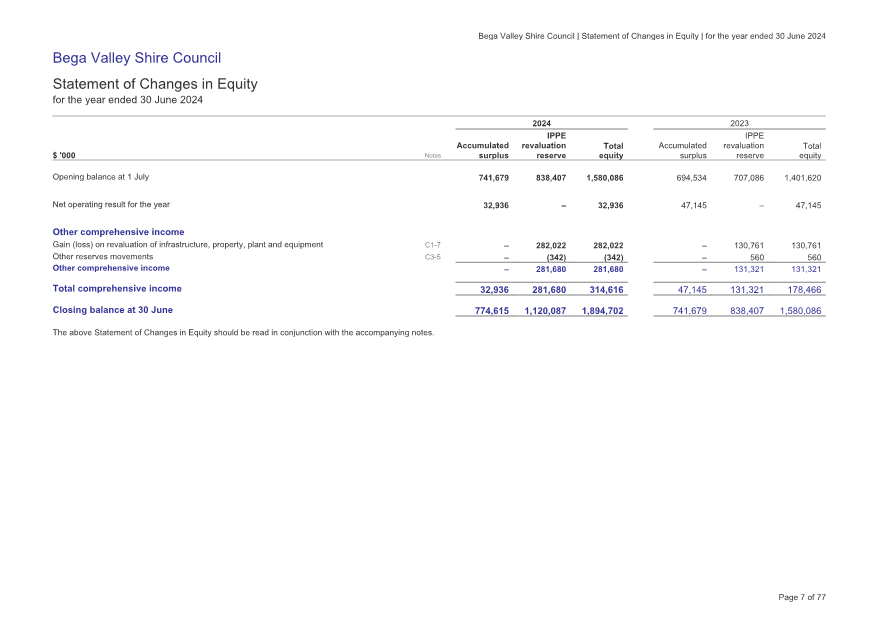Click 131,321 subtotal in 2023 IPPE reserve column
Image resolution: width=877 pixels, height=622 pixels.
[749, 270]
